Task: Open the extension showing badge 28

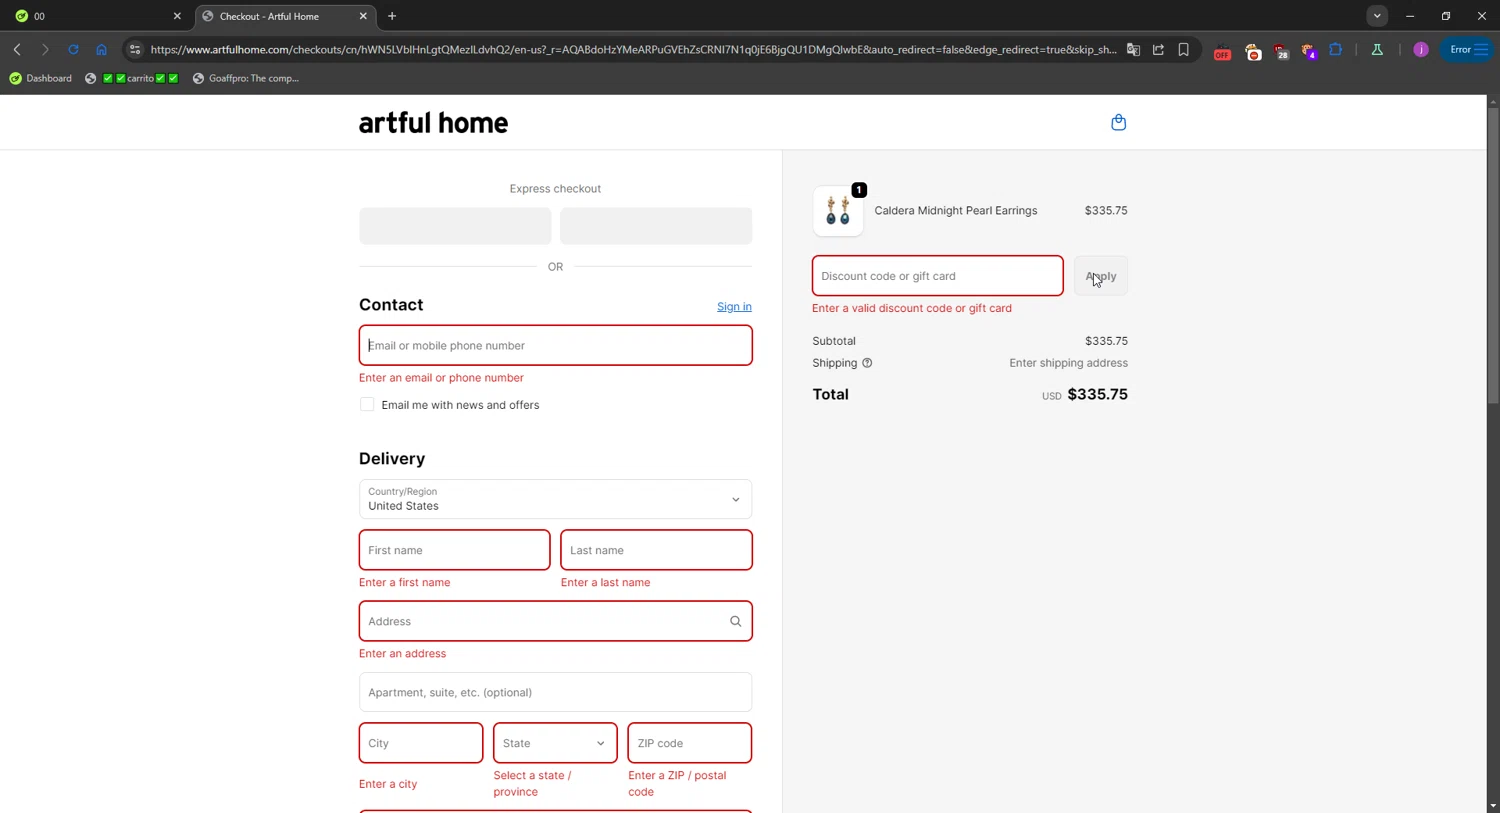Action: tap(1281, 52)
